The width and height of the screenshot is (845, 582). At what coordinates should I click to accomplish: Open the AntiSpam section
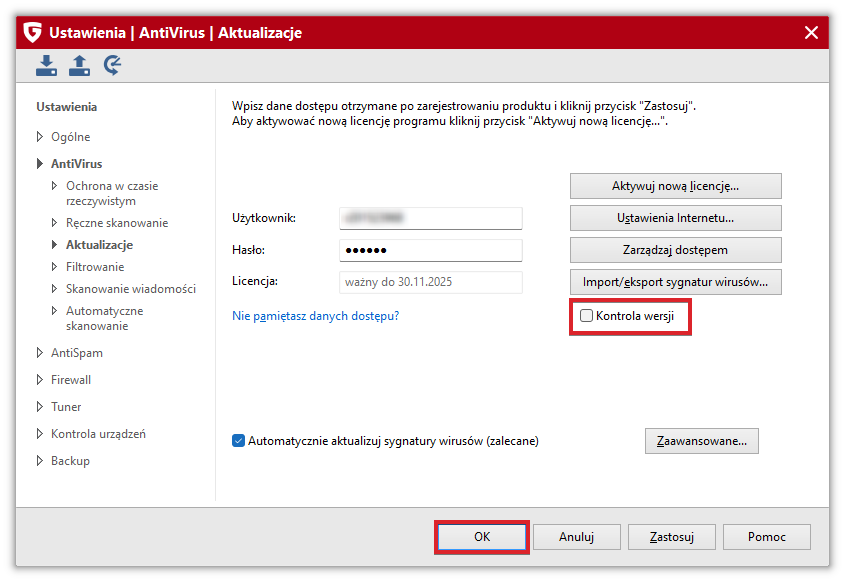pyautogui.click(x=77, y=353)
